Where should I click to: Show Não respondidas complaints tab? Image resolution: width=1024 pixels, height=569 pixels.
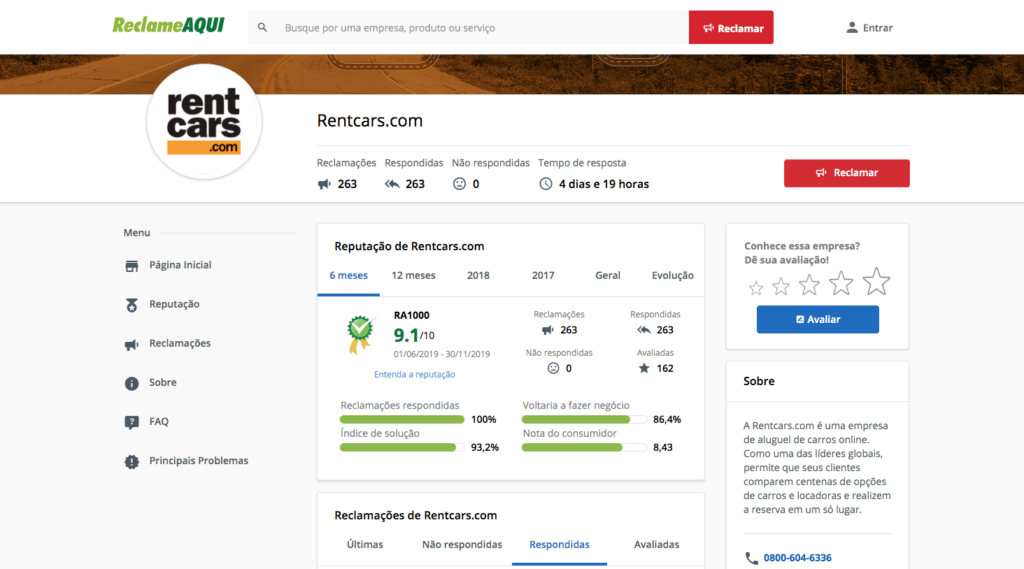click(x=462, y=545)
